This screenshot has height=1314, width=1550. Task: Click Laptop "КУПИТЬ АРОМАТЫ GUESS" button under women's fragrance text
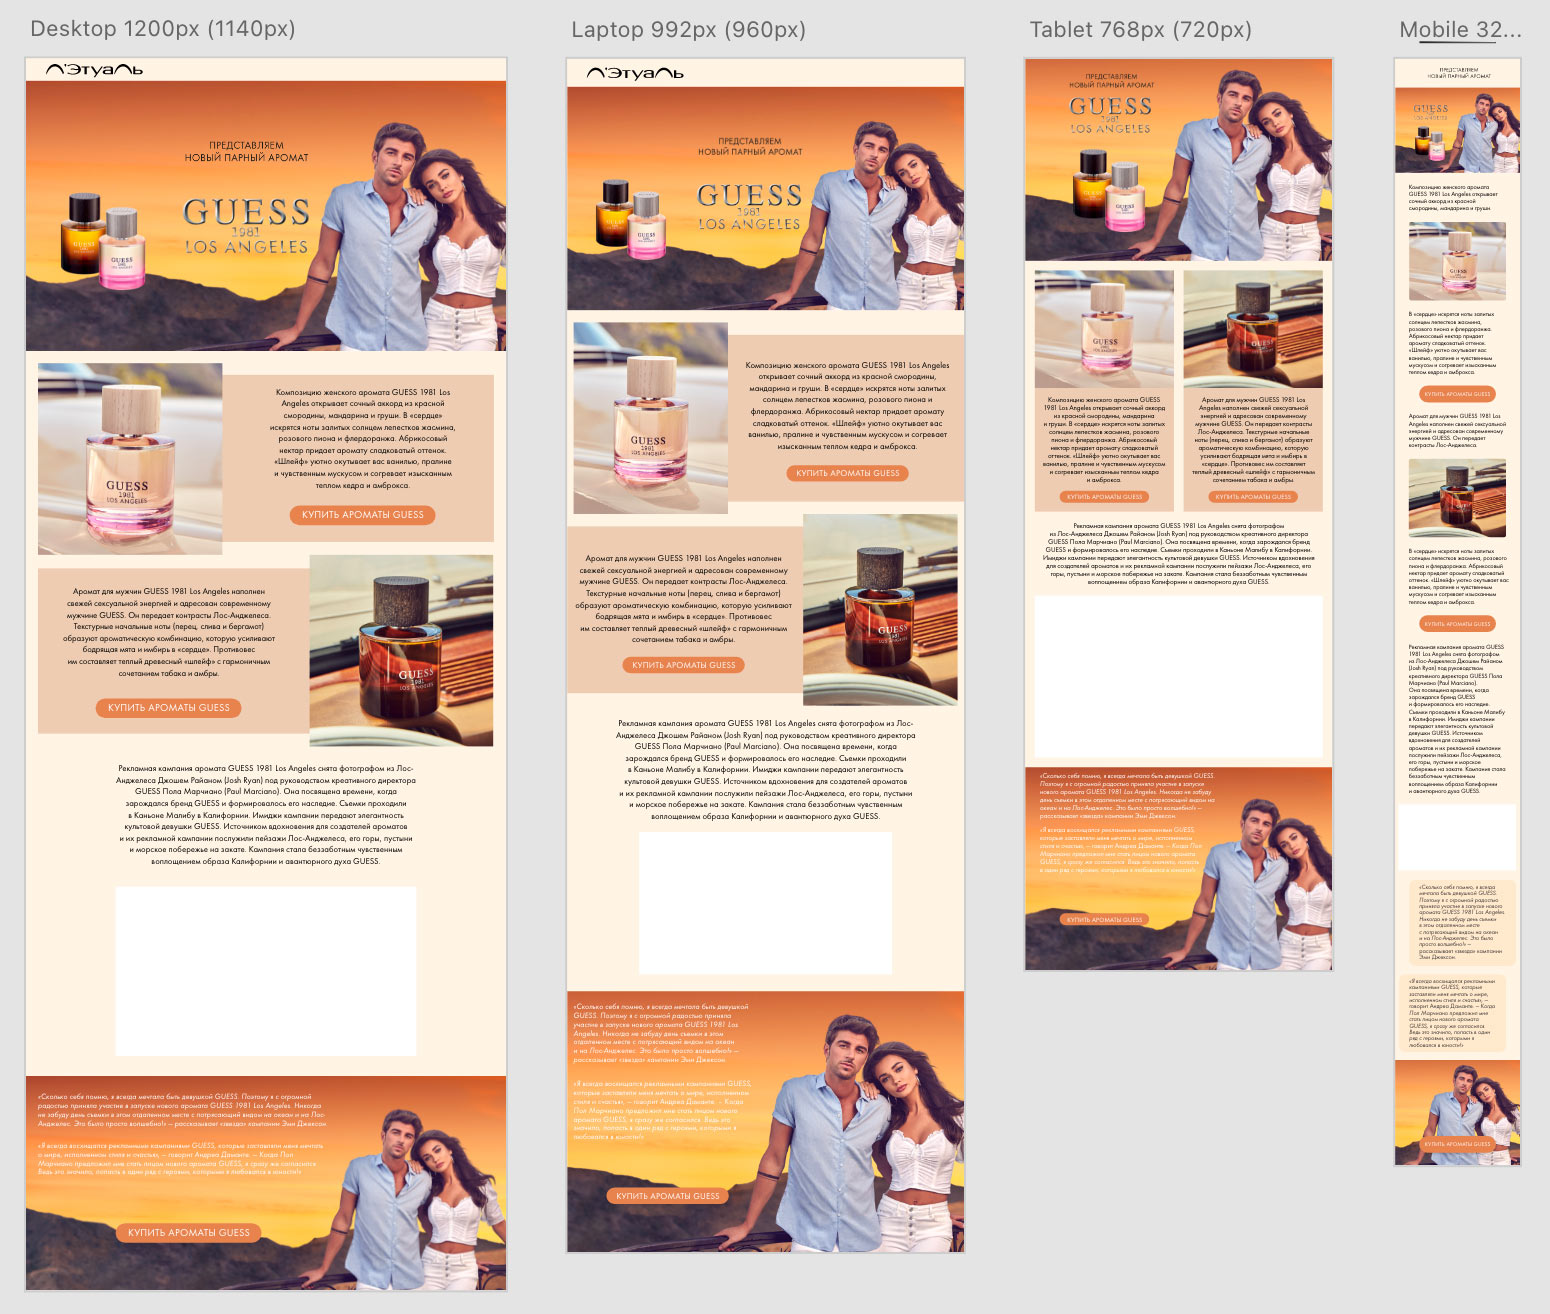click(848, 473)
